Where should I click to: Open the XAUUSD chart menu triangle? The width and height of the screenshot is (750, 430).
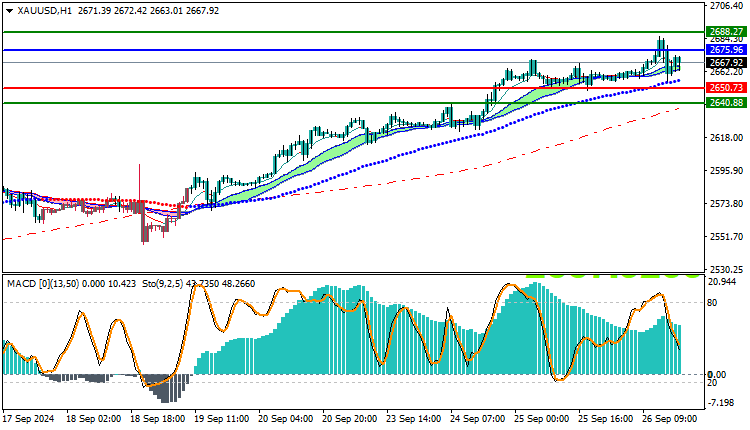9,11
